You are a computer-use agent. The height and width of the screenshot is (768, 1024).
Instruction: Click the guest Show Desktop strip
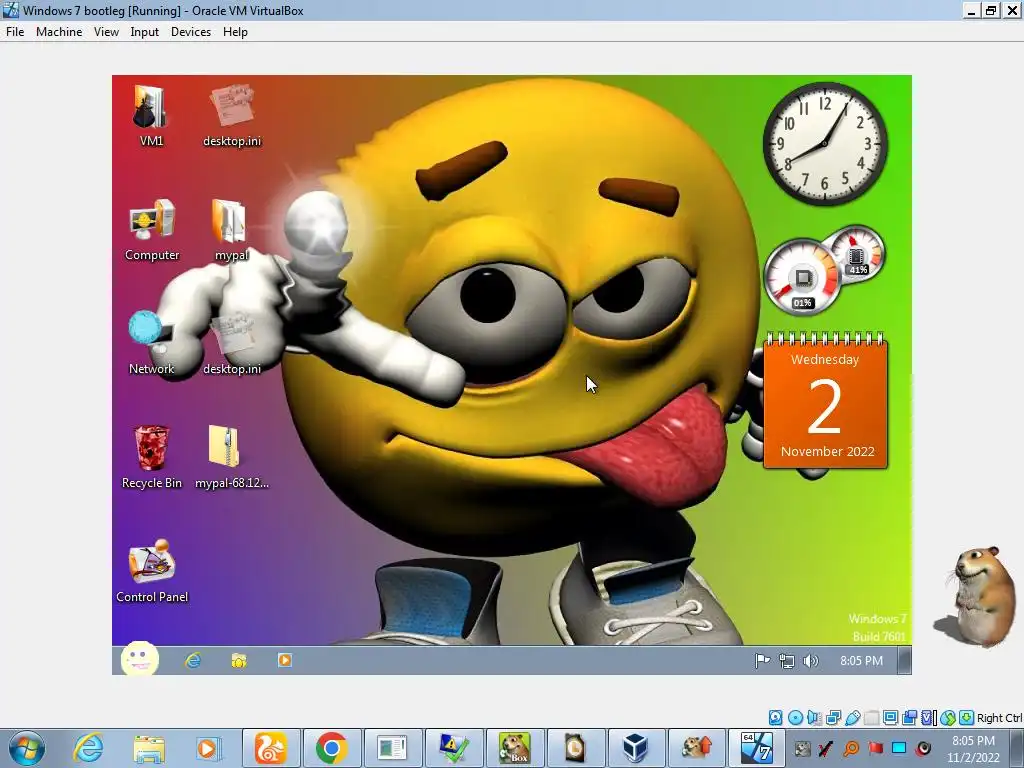[904, 660]
